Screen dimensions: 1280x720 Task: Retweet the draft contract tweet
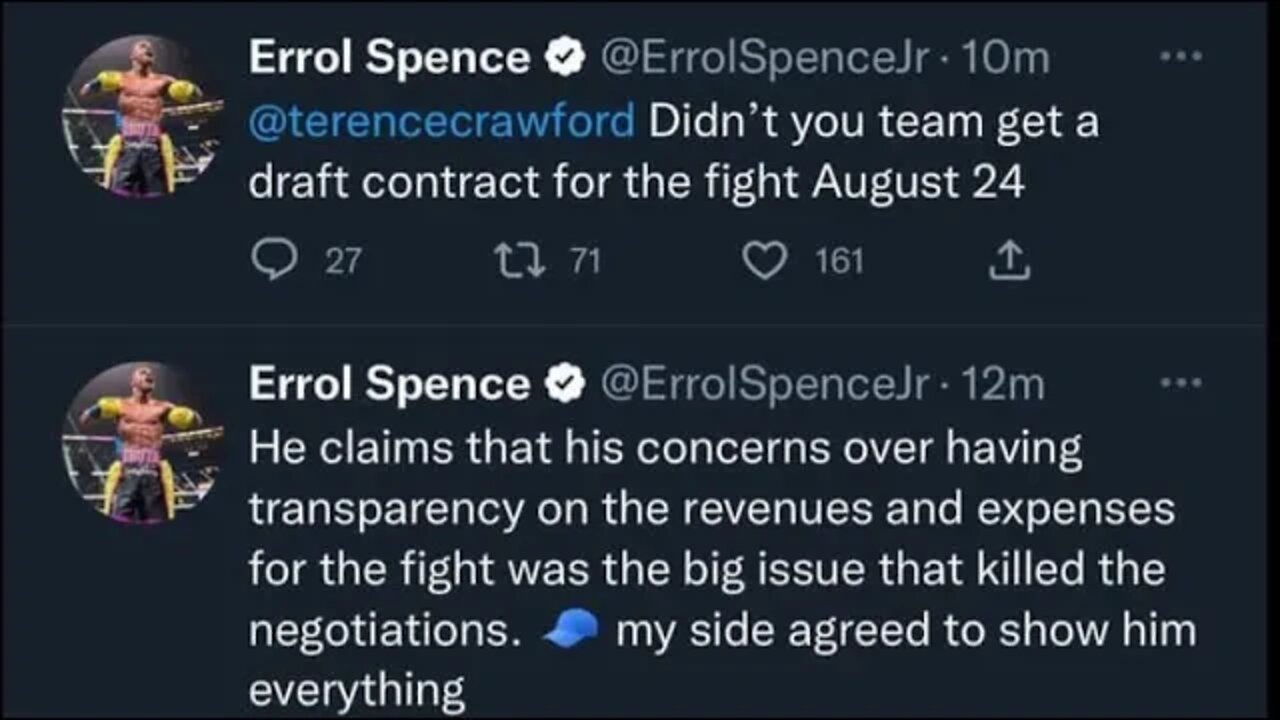(518, 262)
